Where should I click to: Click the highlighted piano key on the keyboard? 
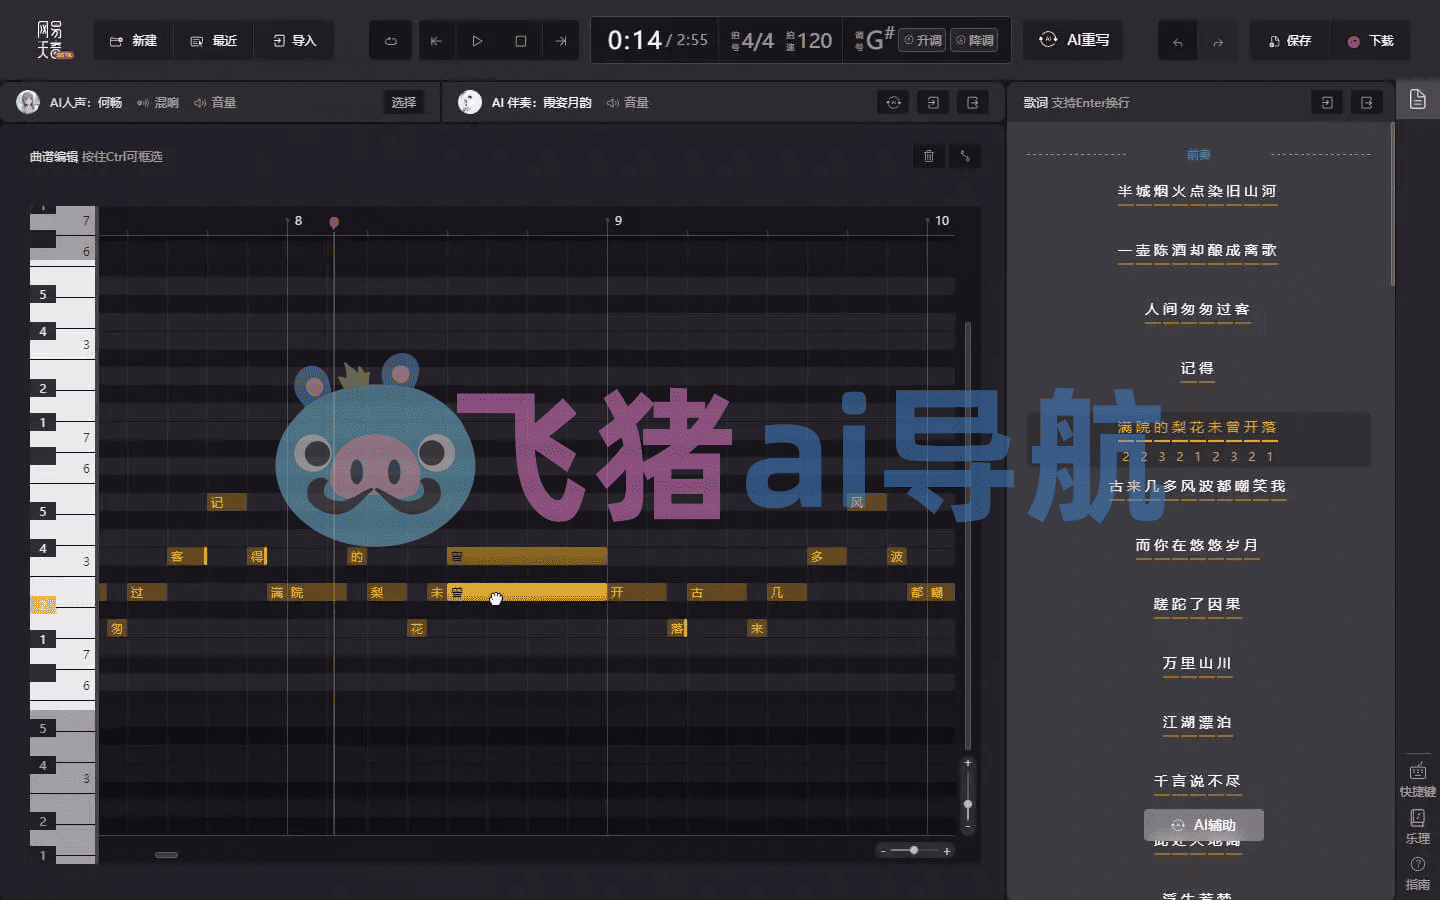44,604
